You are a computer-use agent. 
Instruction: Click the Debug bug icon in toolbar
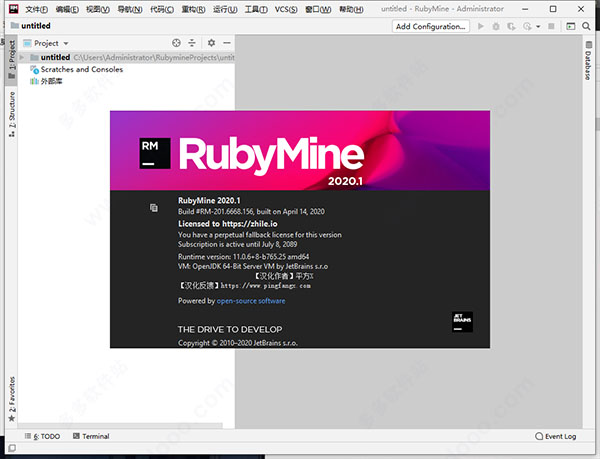(x=496, y=26)
